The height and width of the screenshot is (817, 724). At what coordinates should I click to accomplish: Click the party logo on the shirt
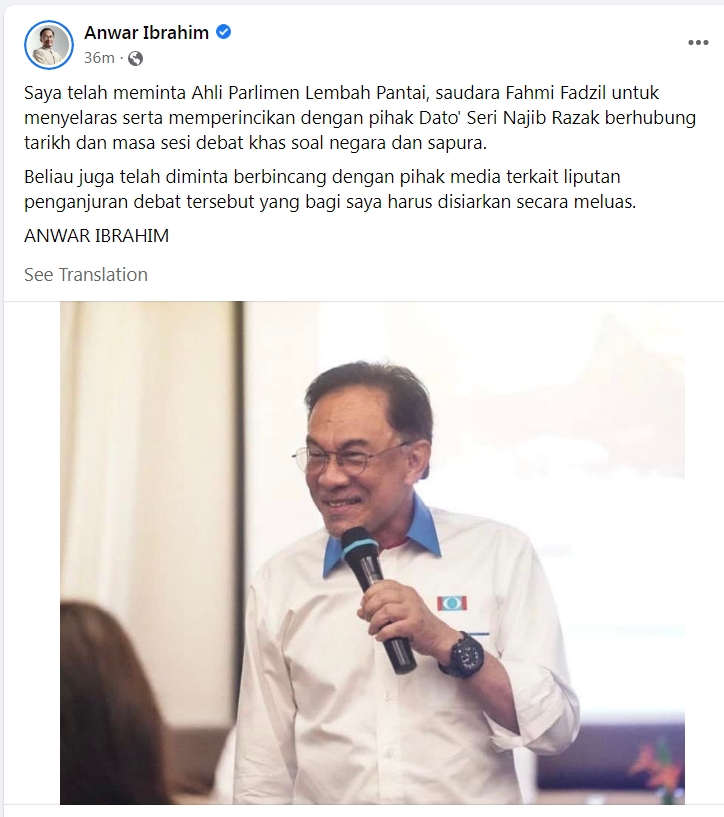pyautogui.click(x=452, y=603)
